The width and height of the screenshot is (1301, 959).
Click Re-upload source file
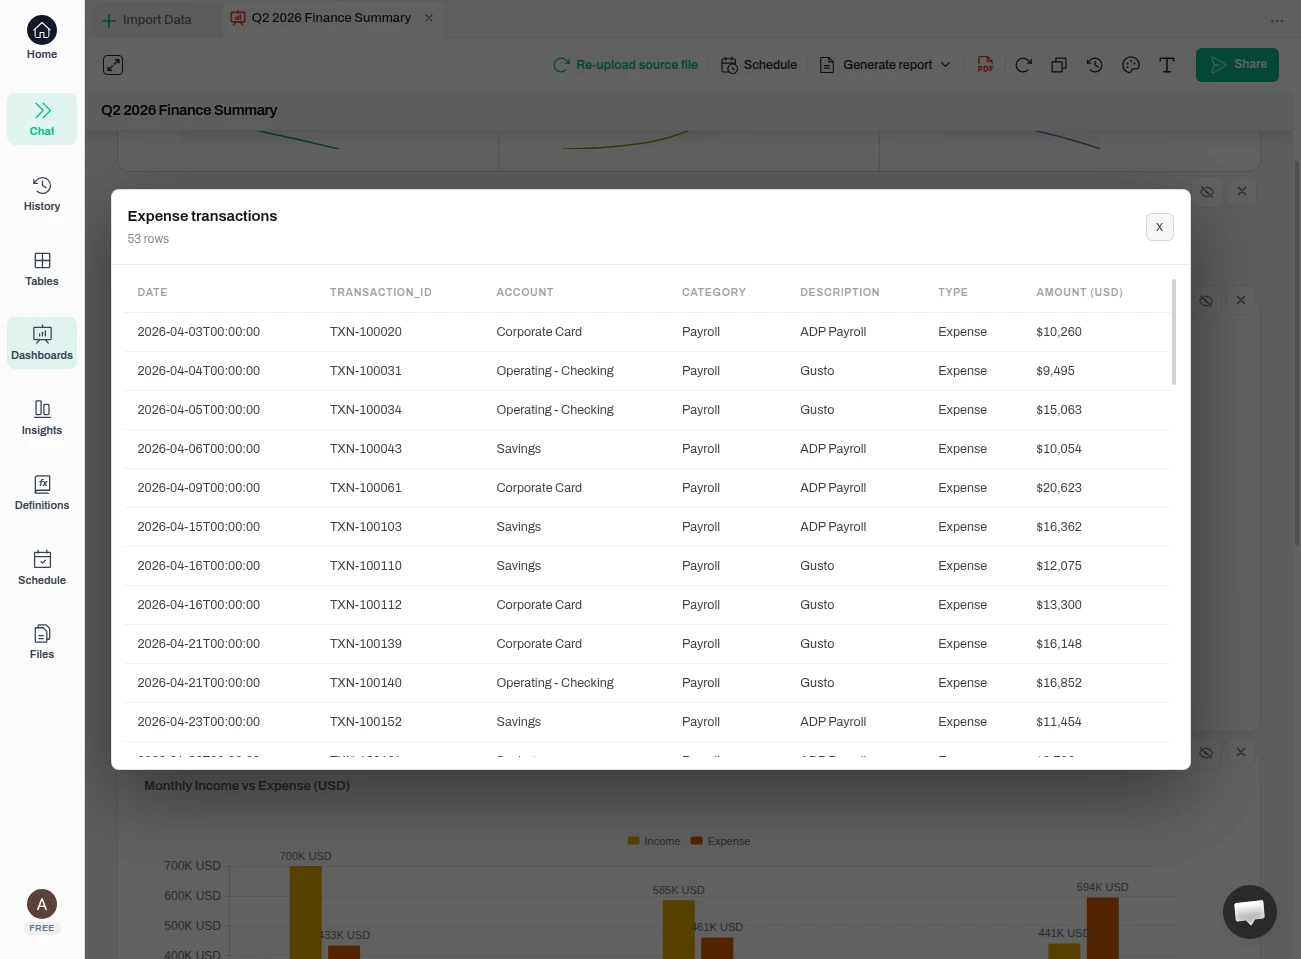pos(626,65)
